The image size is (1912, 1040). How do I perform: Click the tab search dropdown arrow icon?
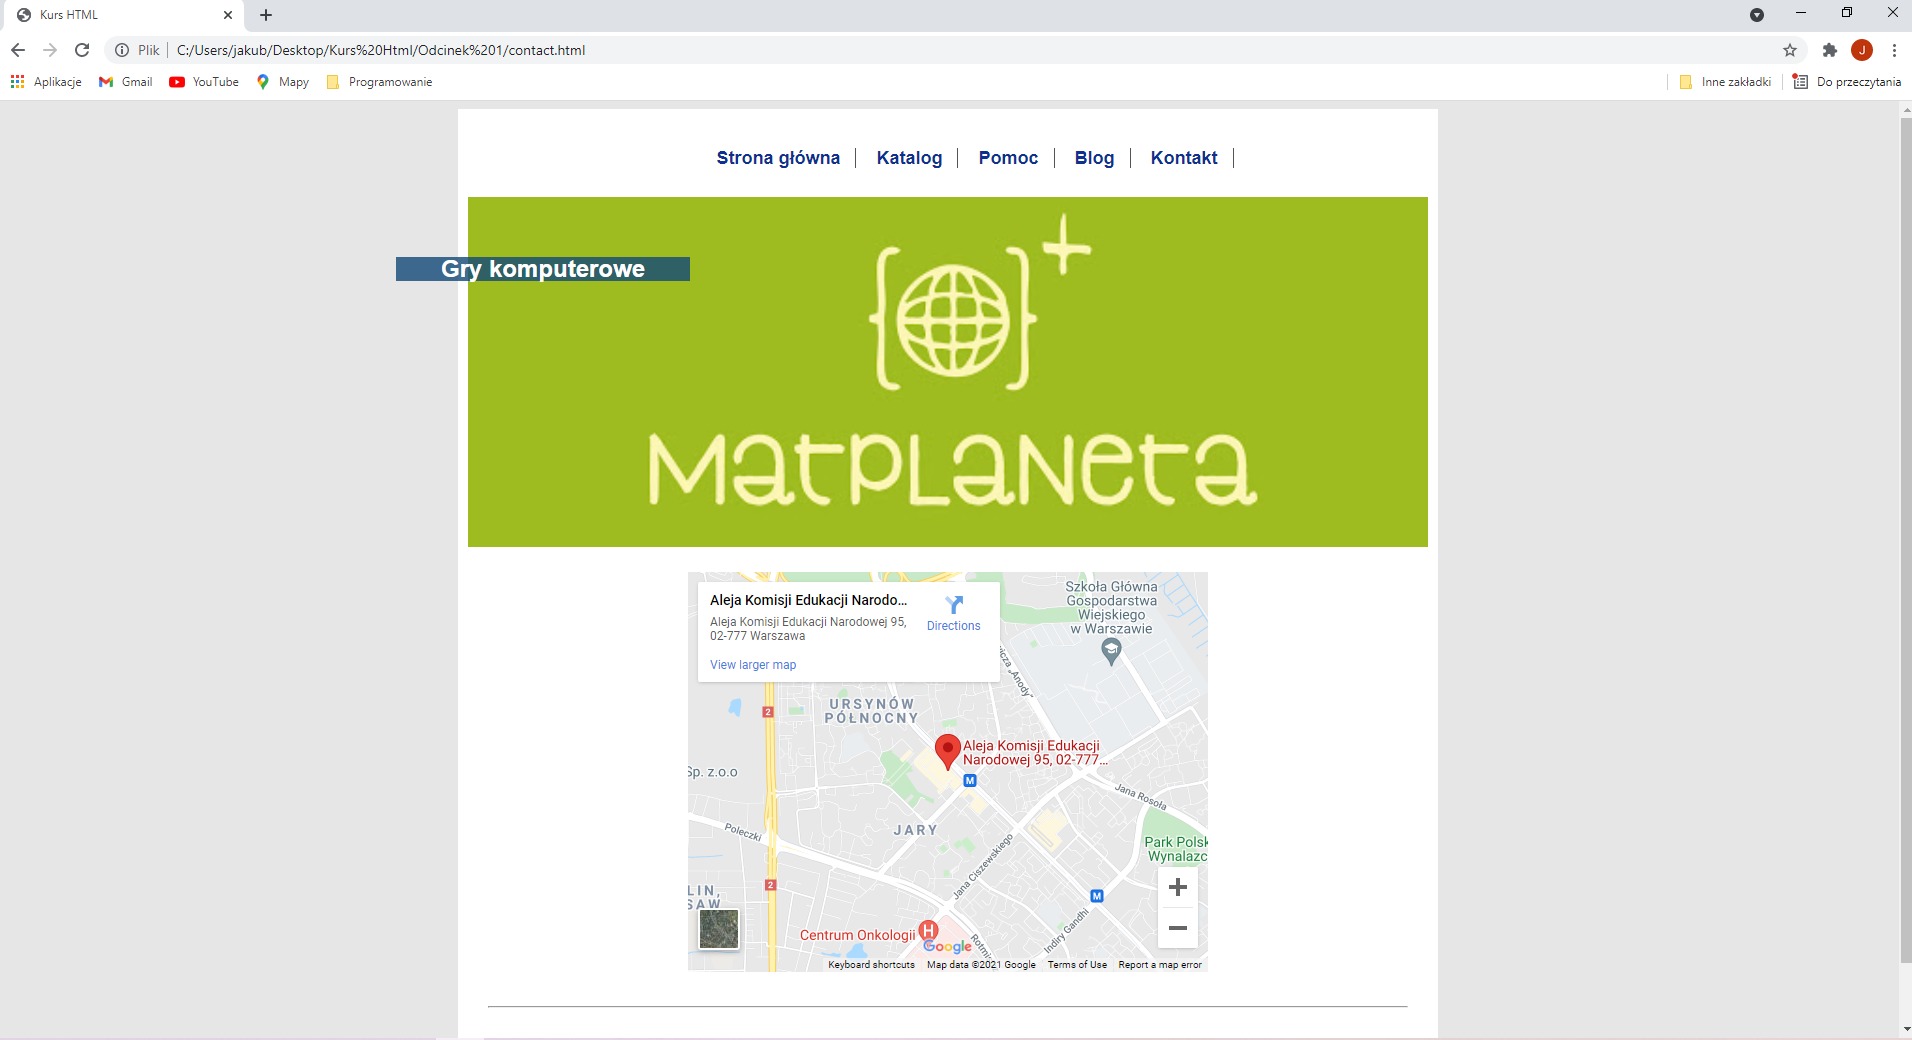pyautogui.click(x=1757, y=15)
